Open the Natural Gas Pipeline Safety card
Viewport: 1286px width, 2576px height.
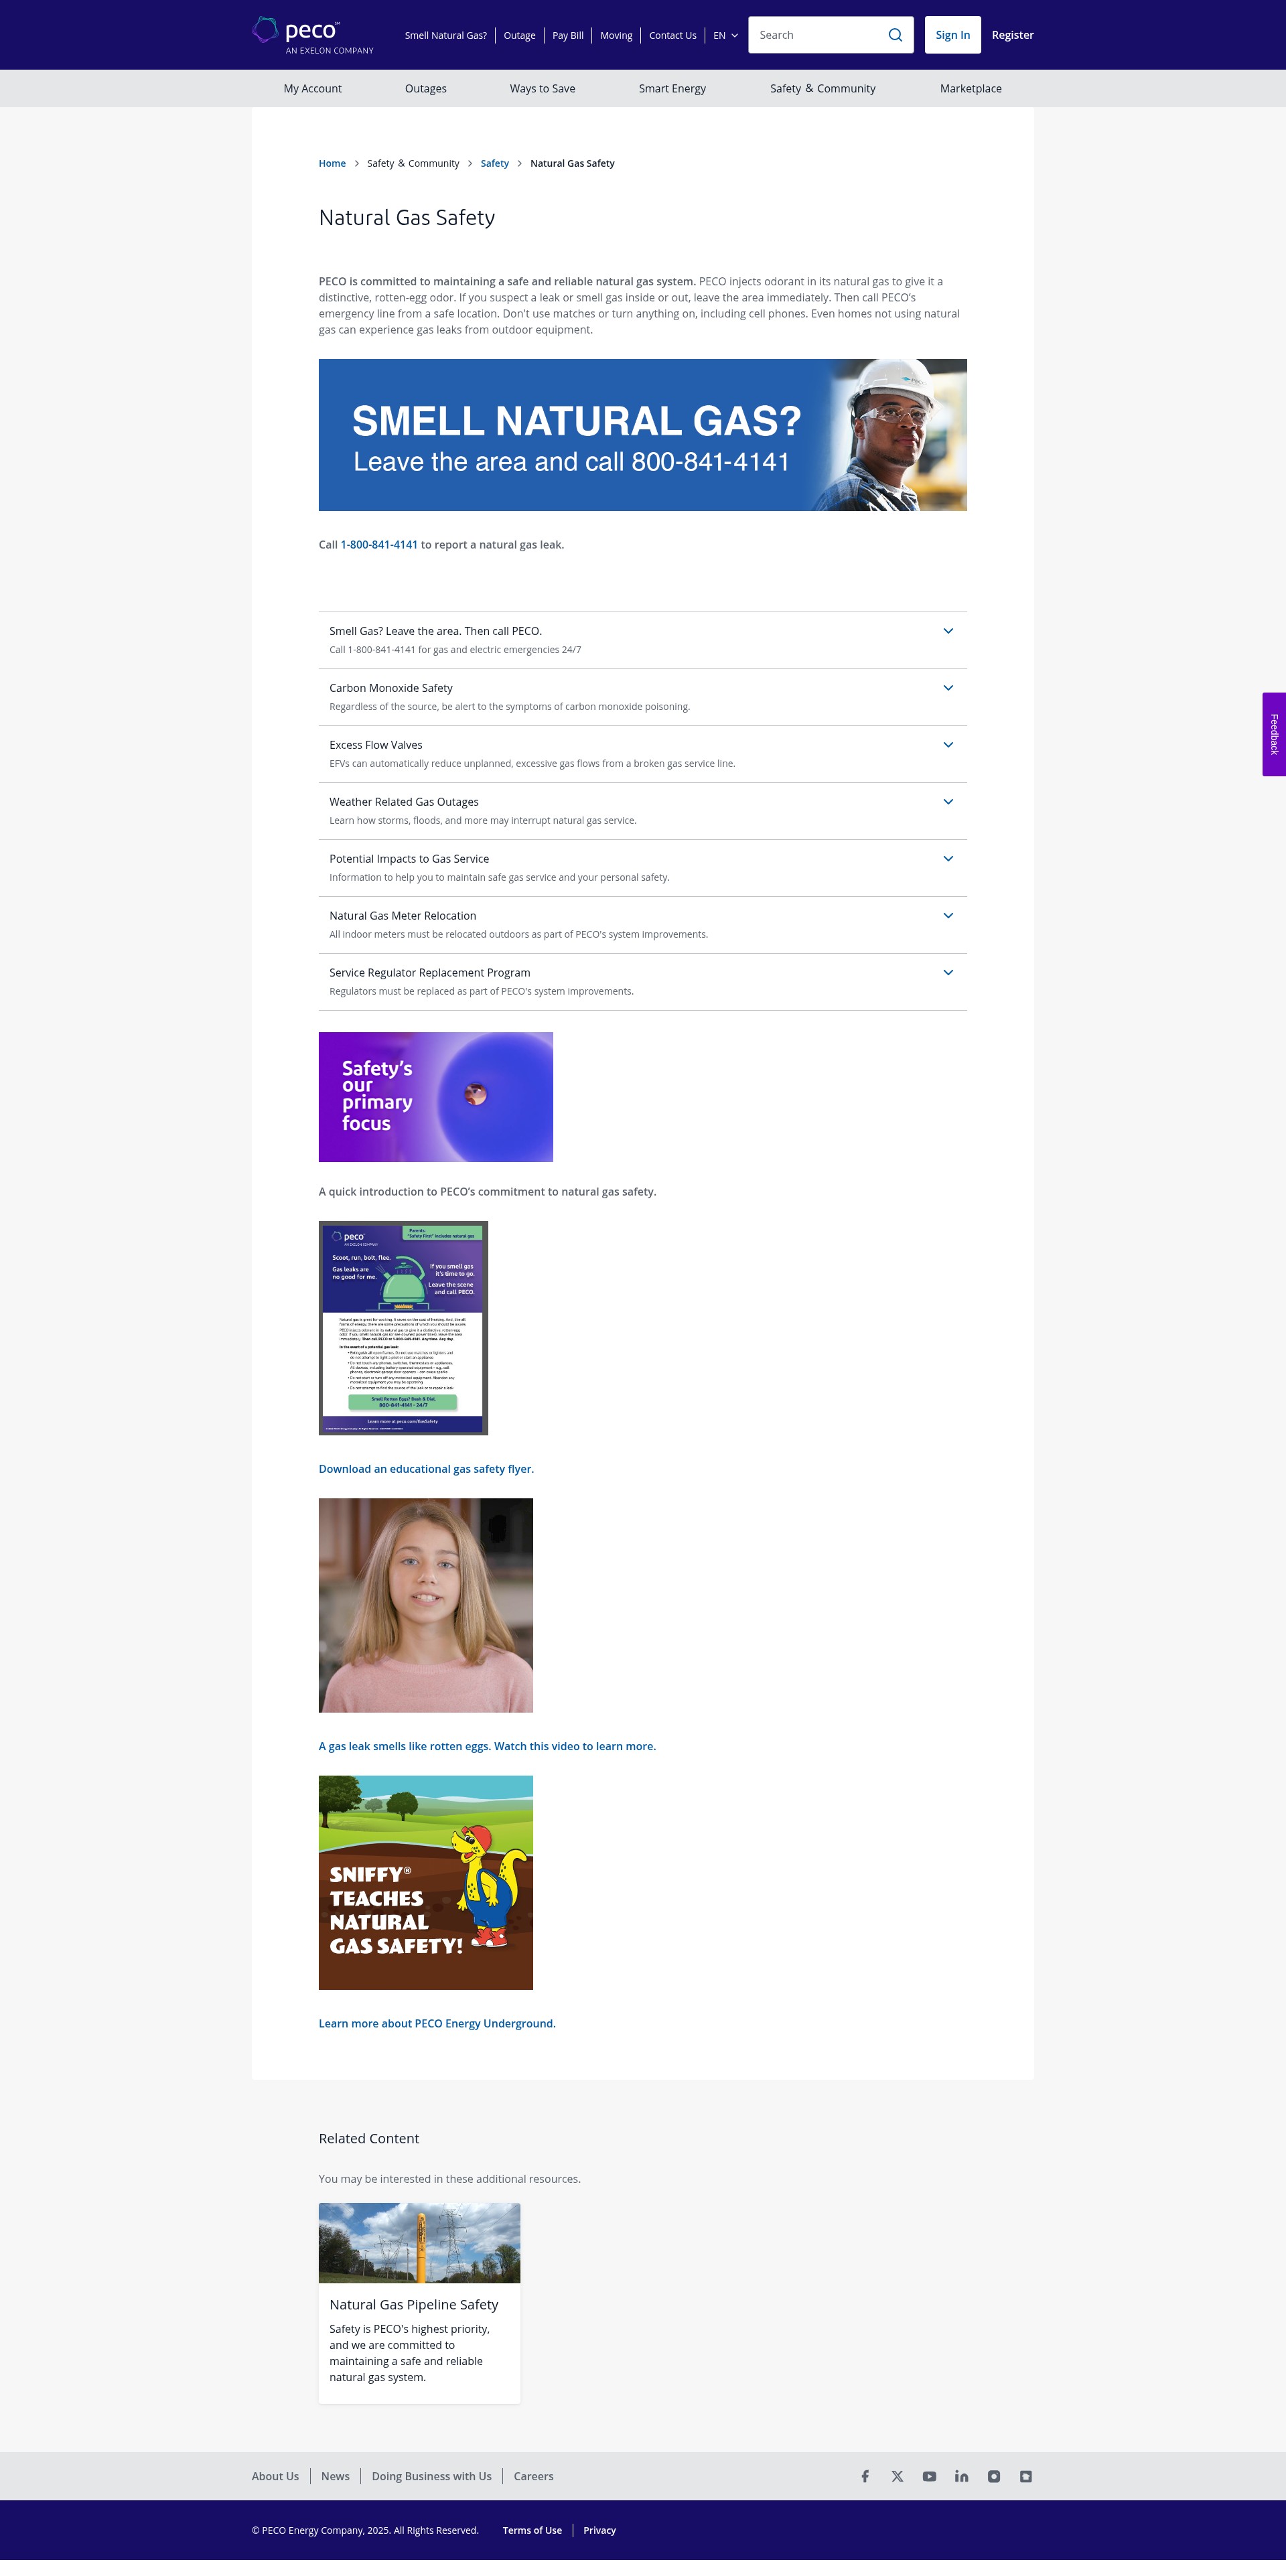[x=419, y=2303]
